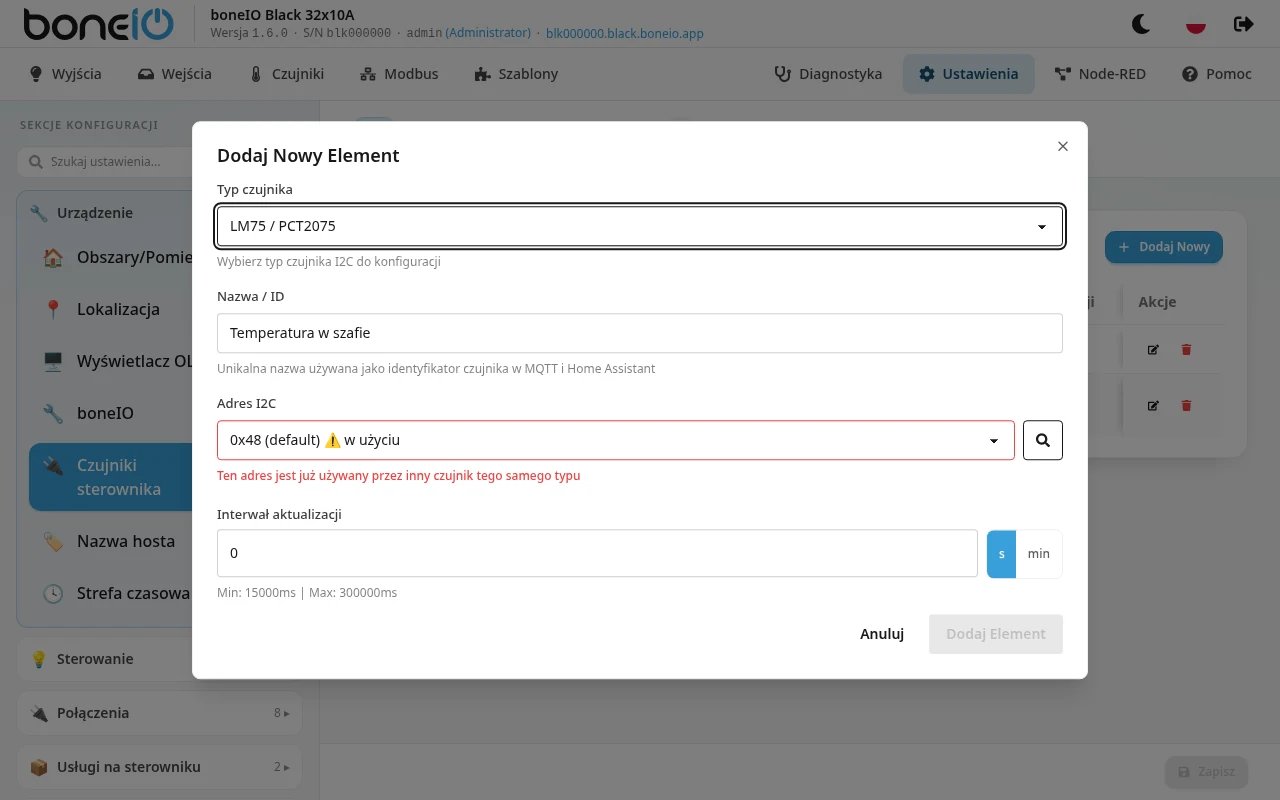Focus the Interwał aktualizacji input
1280x800 pixels.
pyautogui.click(x=597, y=553)
